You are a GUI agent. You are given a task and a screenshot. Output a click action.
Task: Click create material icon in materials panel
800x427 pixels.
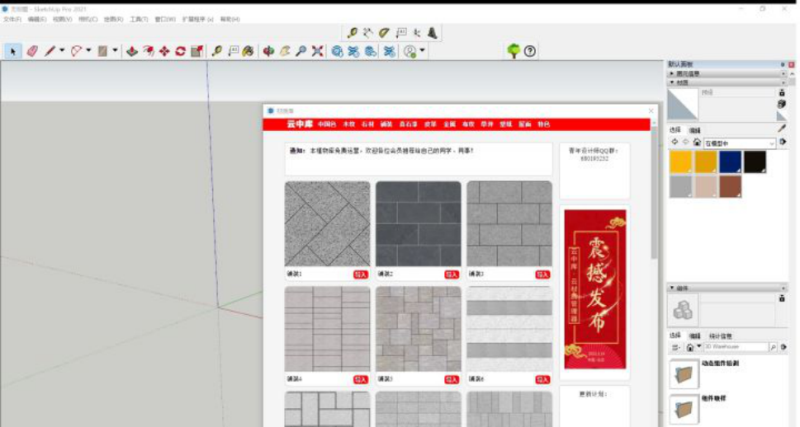(x=782, y=104)
